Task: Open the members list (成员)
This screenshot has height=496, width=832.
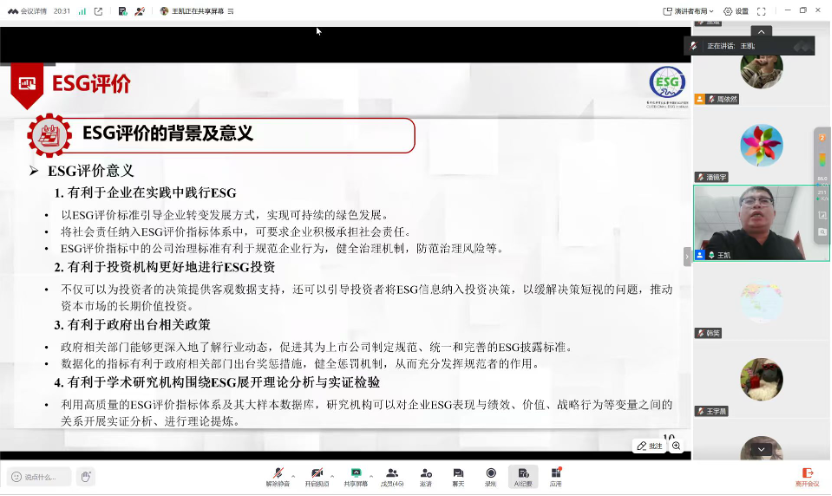Action: coord(392,477)
